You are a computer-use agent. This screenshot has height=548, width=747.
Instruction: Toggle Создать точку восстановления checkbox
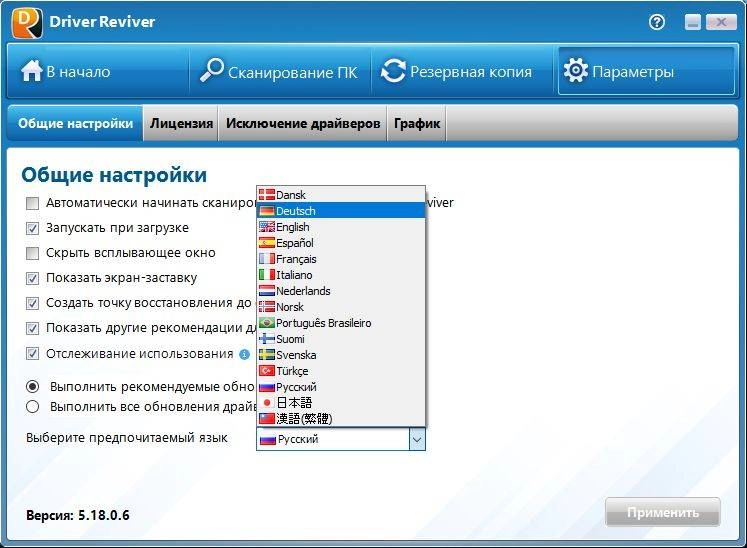(x=32, y=303)
